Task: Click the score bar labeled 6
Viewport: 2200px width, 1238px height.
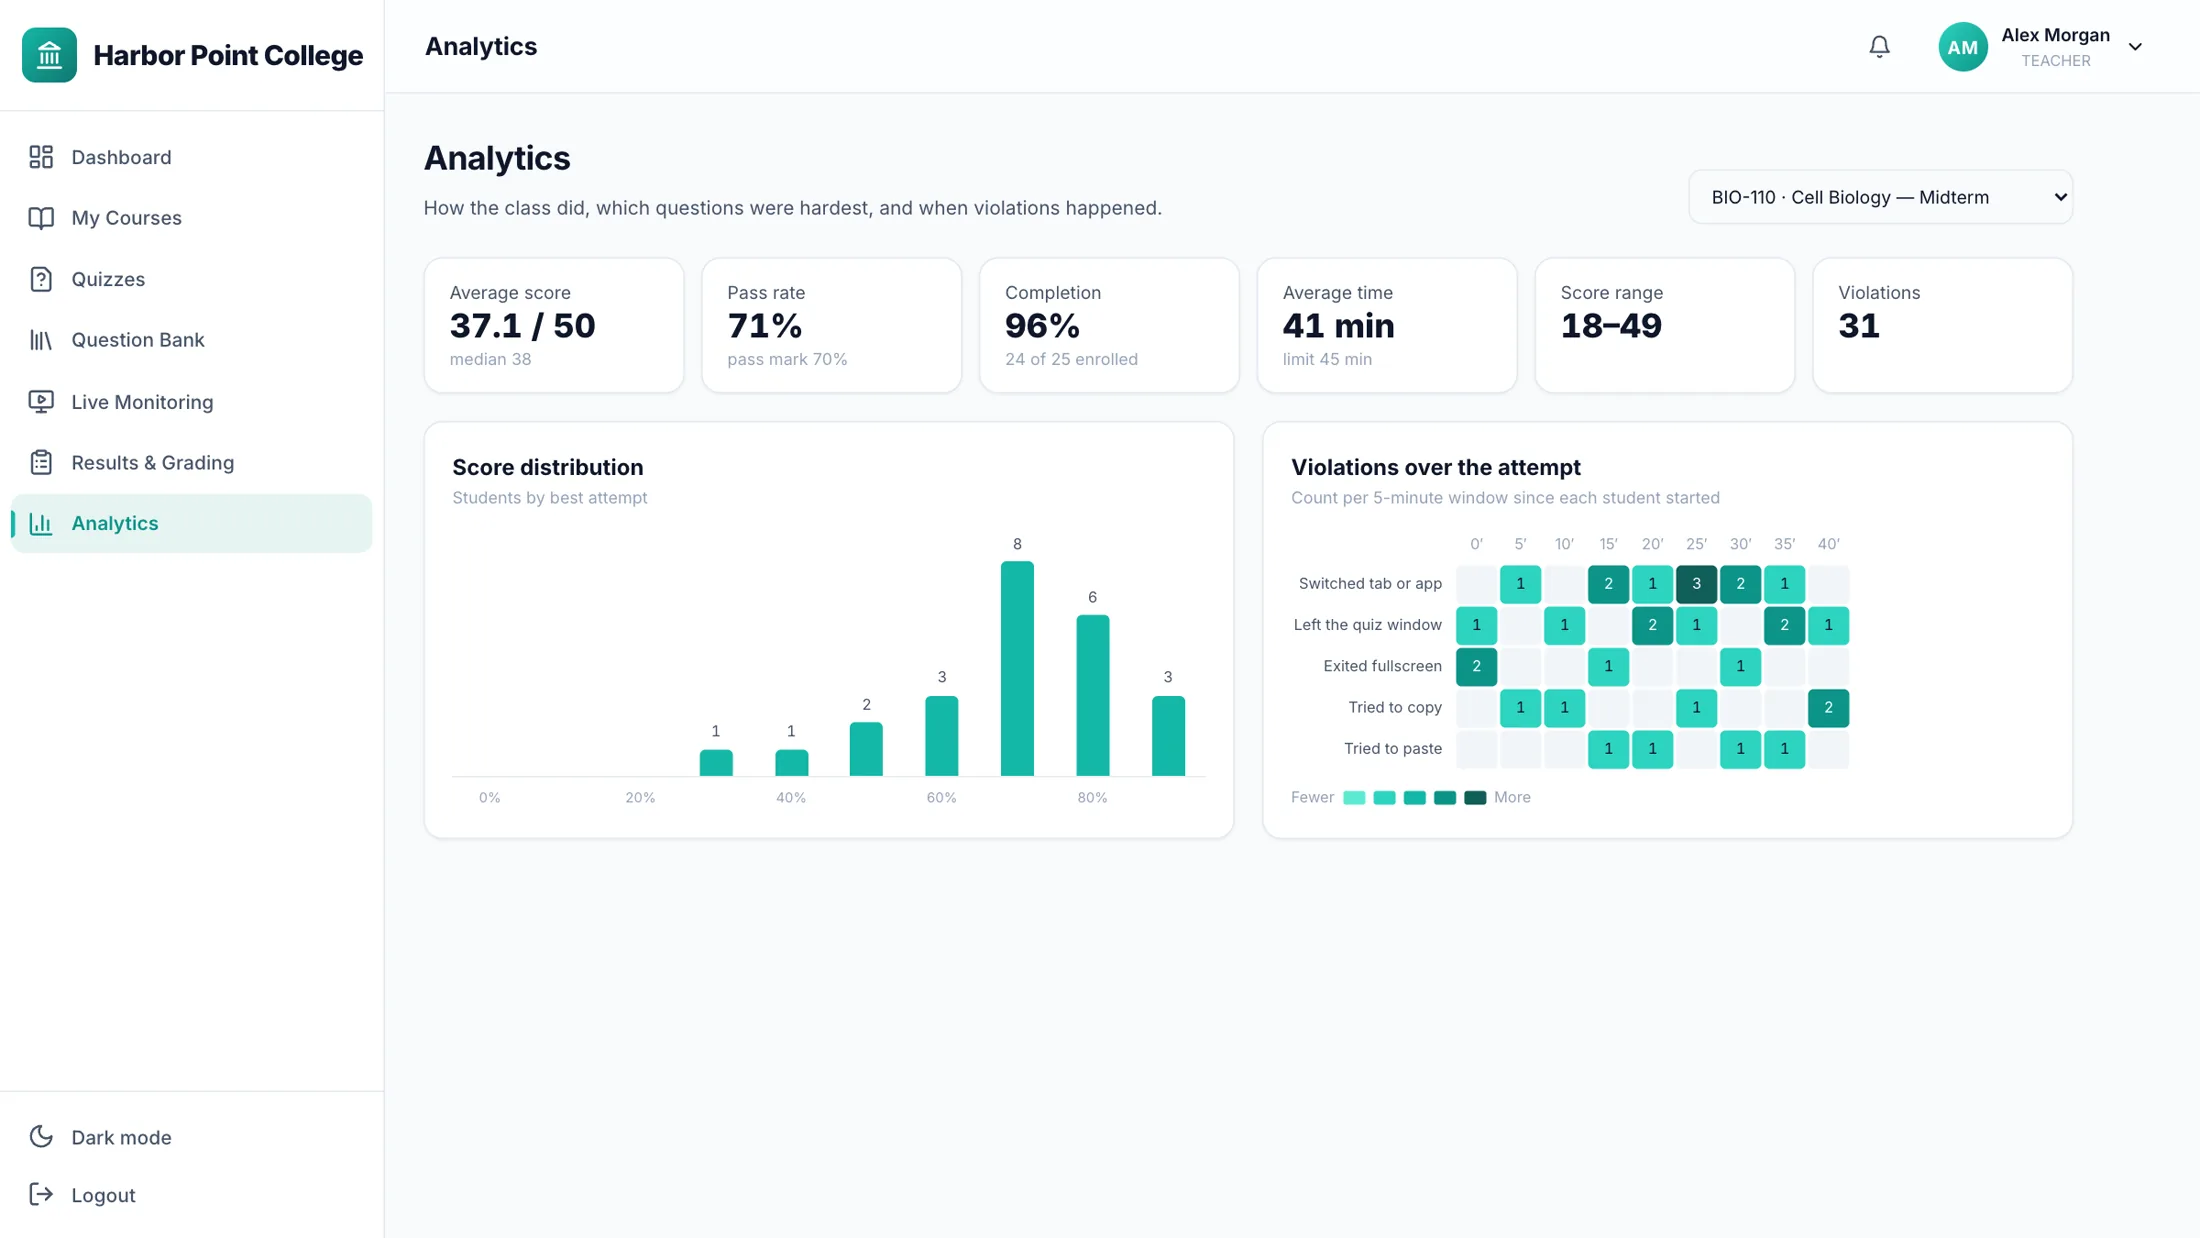Action: [x=1092, y=695]
